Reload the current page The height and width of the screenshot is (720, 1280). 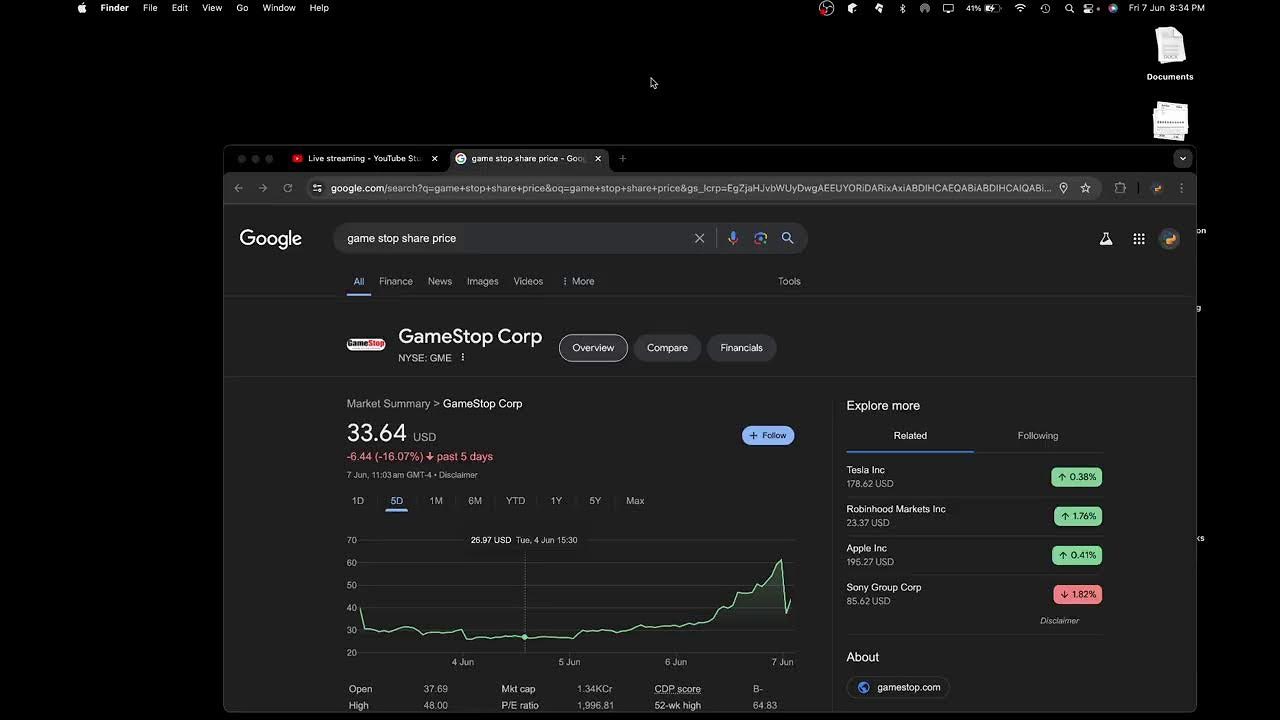[288, 188]
